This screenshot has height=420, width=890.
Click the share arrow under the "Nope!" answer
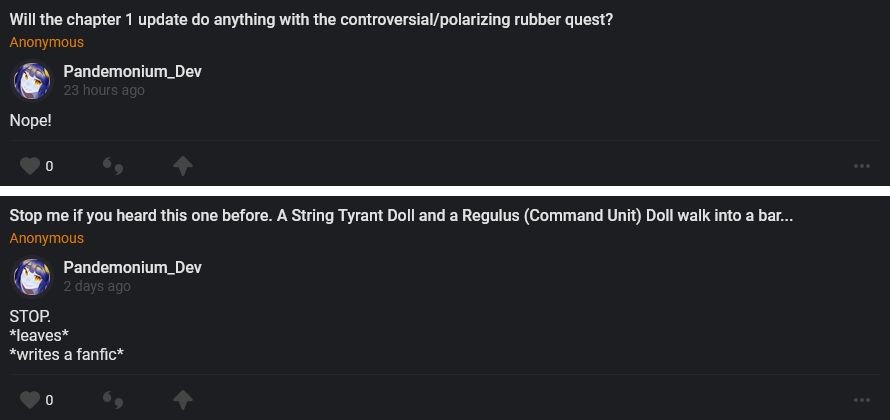(183, 166)
